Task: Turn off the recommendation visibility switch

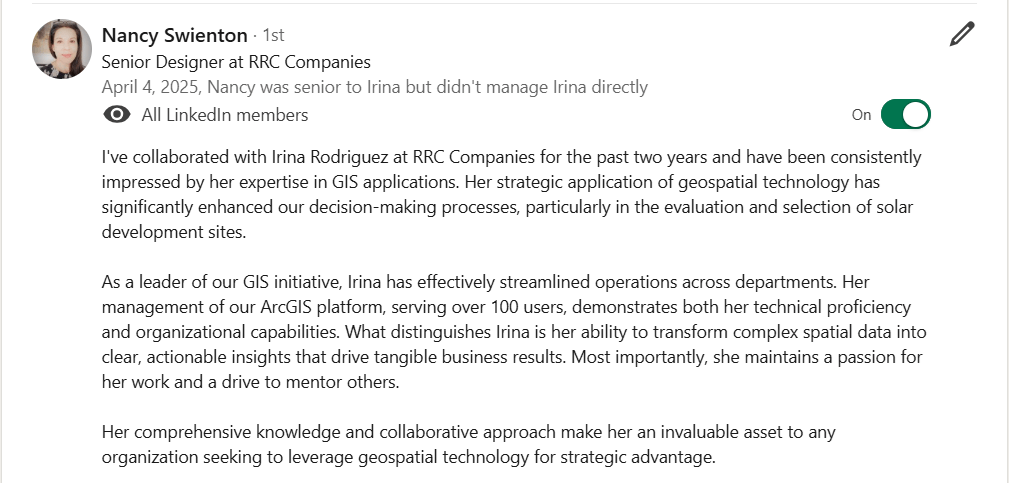Action: 905,114
